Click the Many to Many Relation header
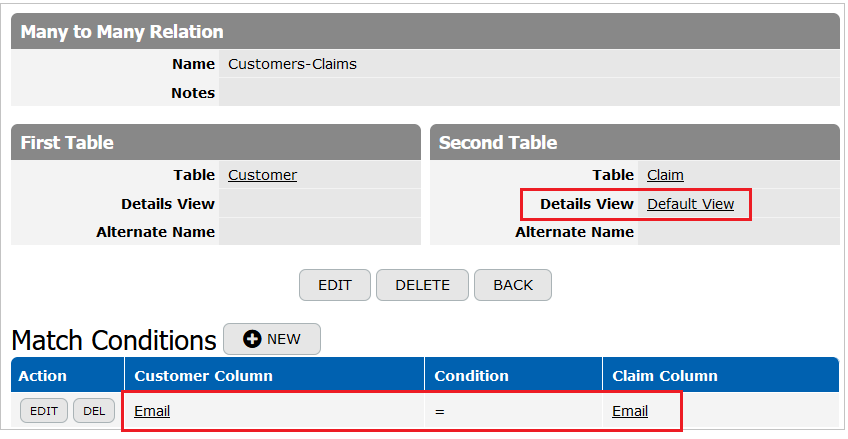The width and height of the screenshot is (848, 439). (x=425, y=31)
